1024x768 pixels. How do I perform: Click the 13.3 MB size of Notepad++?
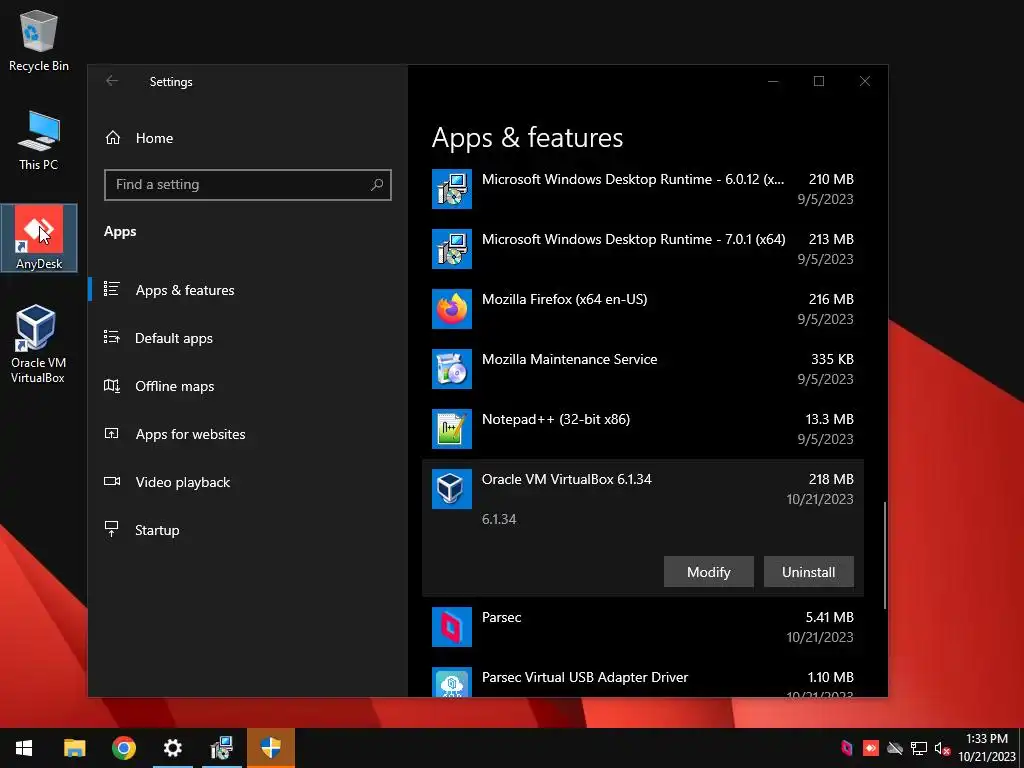829,419
